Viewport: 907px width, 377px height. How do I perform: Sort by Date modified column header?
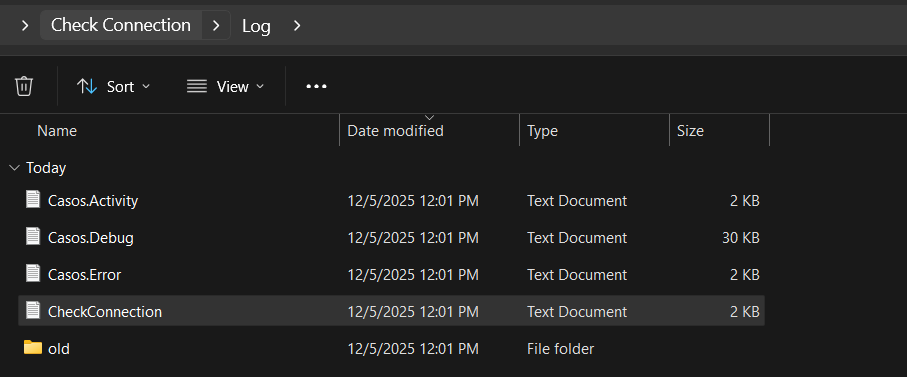pyautogui.click(x=395, y=131)
